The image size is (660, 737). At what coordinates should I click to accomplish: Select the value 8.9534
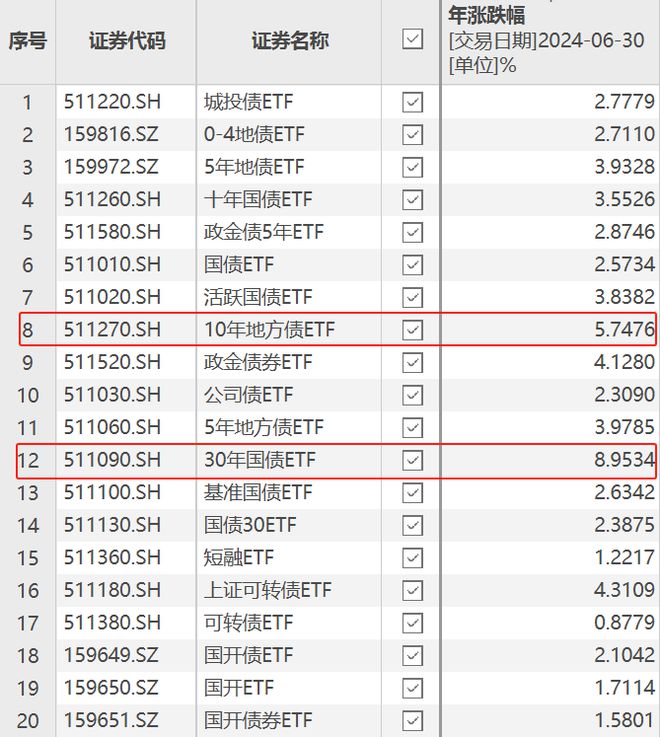coord(624,460)
